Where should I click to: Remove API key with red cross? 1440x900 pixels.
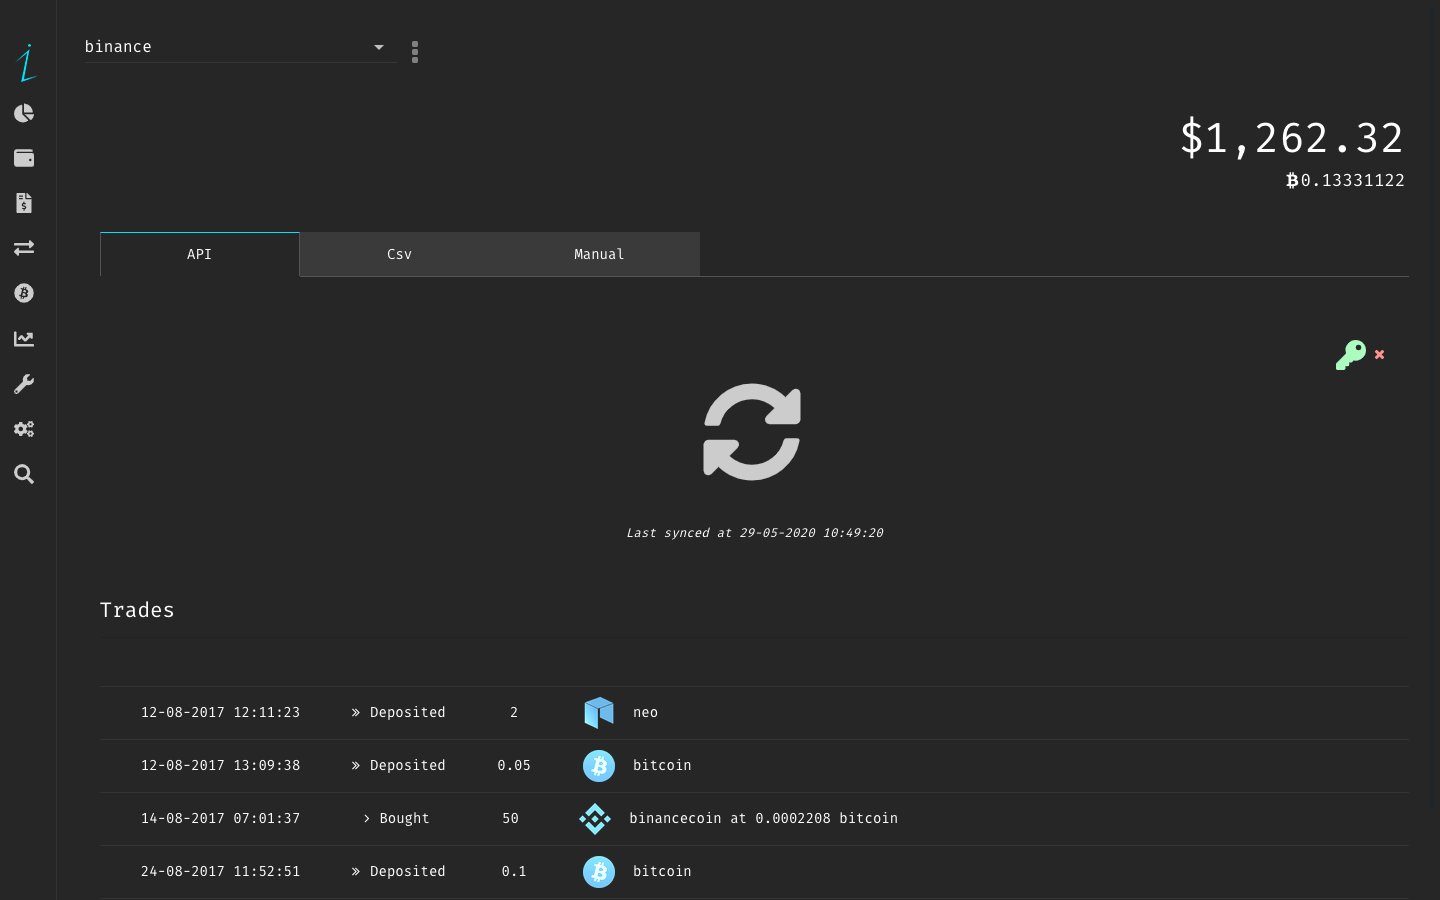click(1380, 354)
